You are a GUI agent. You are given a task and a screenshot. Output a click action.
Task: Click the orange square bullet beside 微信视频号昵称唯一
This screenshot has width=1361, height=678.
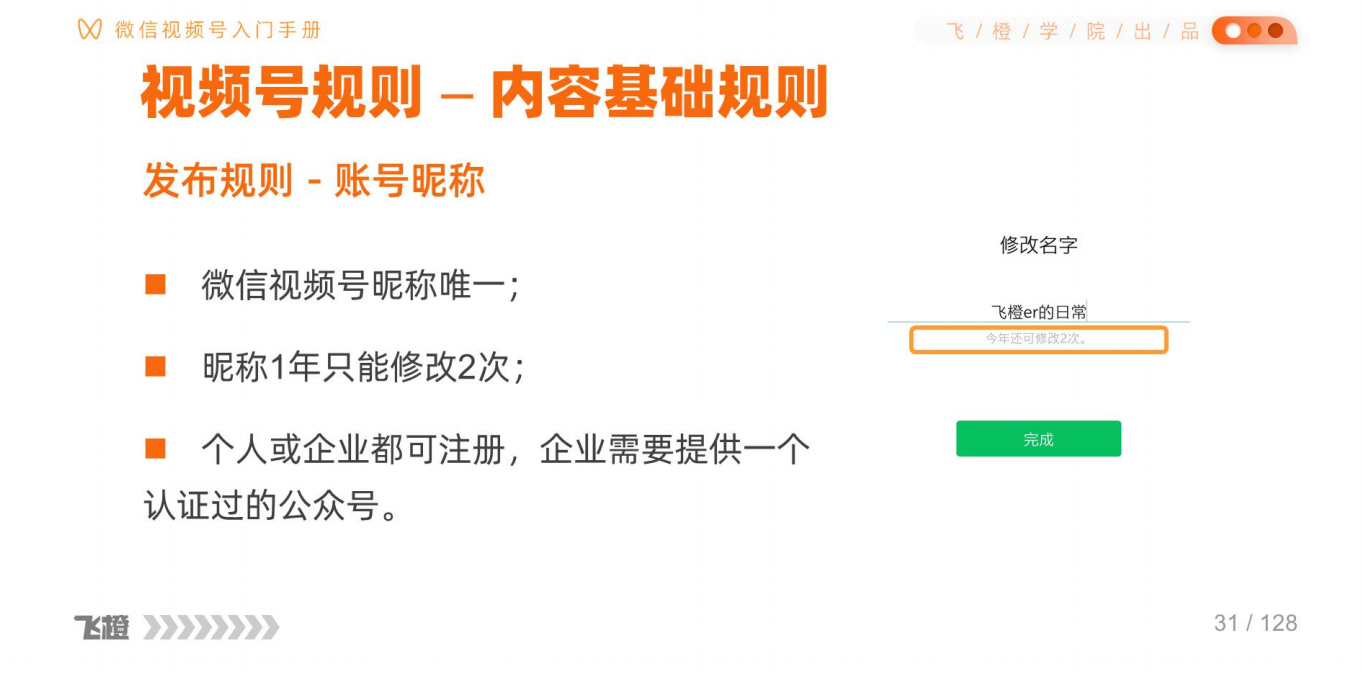(x=157, y=283)
